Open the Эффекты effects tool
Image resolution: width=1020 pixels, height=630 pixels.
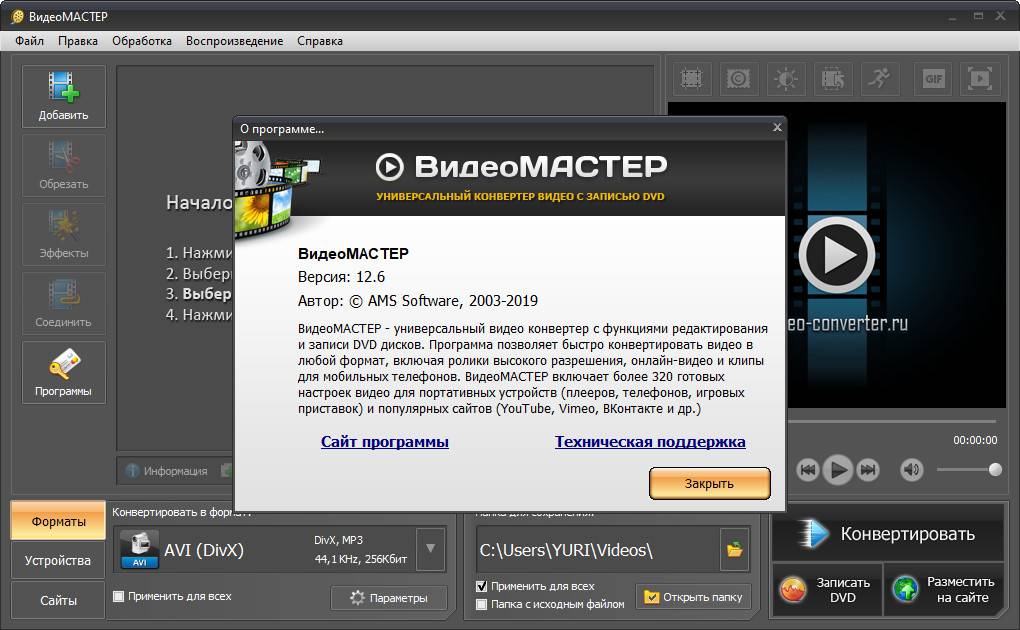(x=63, y=234)
